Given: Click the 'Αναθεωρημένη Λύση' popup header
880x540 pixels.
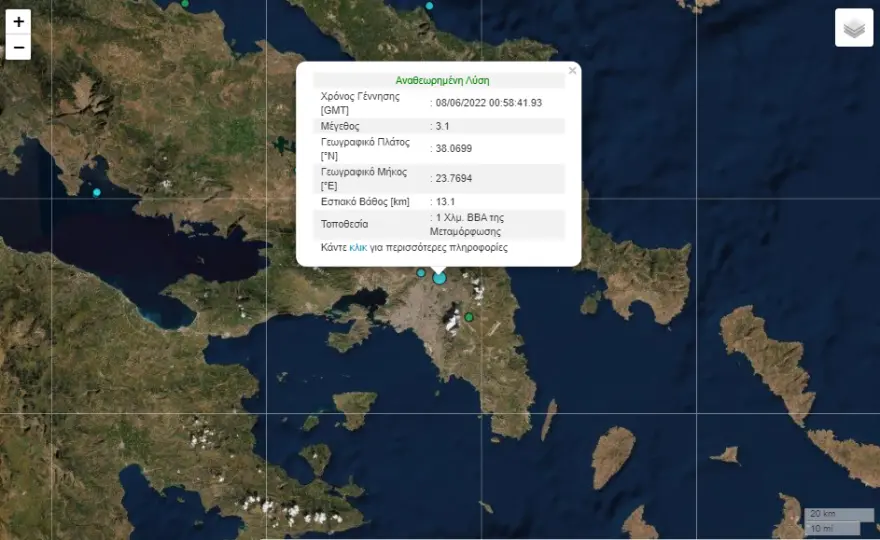Looking at the screenshot, I should pos(442,80).
